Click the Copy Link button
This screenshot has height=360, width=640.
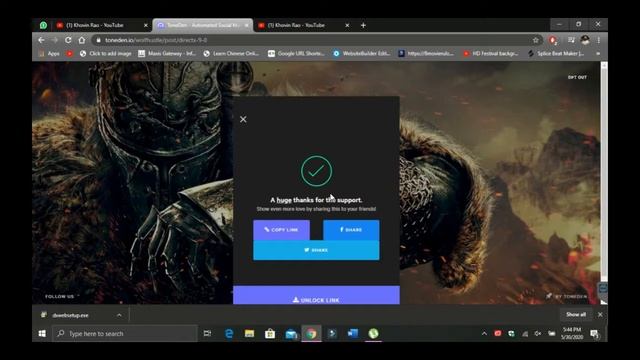click(281, 230)
